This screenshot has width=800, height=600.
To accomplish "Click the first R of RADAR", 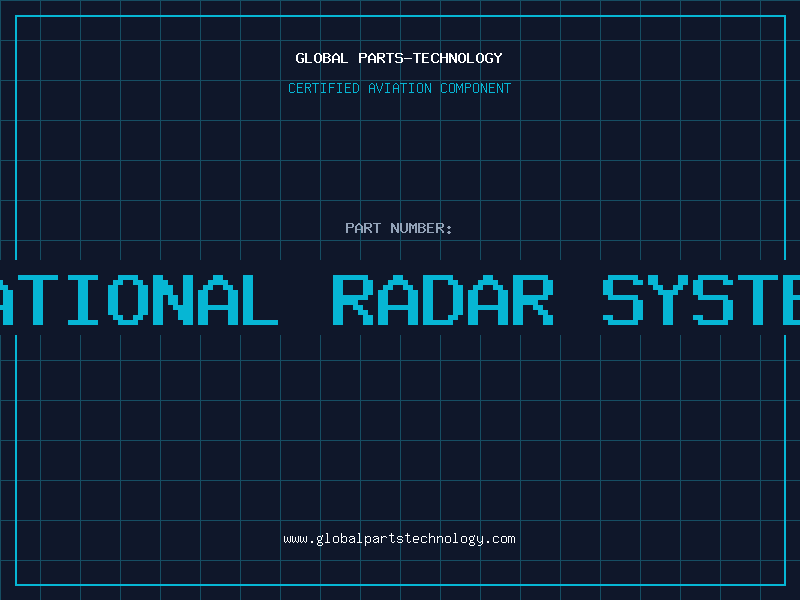I will [x=351, y=299].
